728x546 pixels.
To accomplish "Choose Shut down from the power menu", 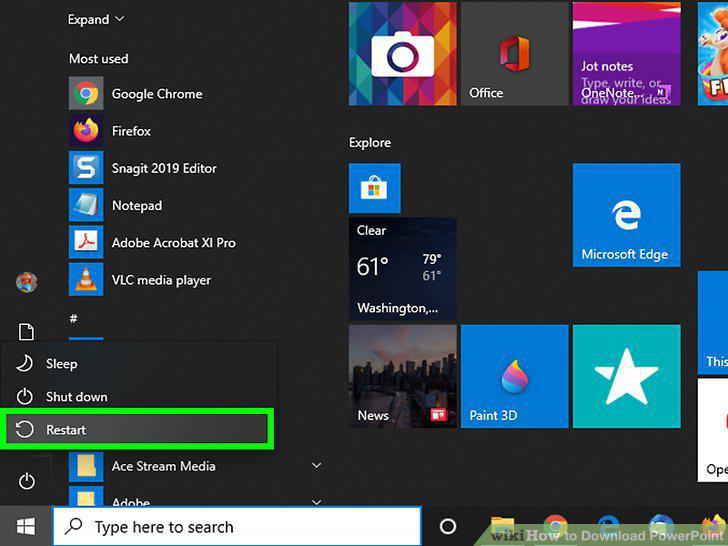I will [x=139, y=396].
